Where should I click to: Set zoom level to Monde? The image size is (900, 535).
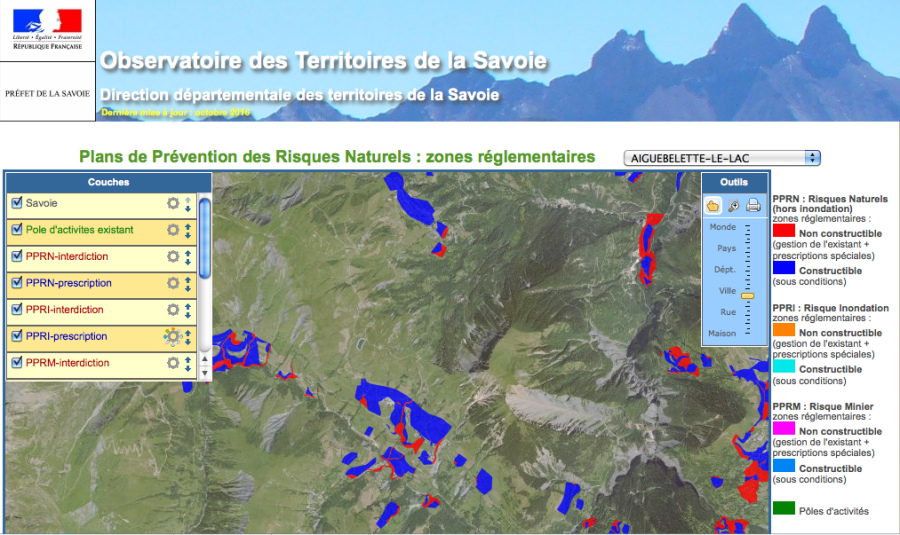[x=722, y=227]
